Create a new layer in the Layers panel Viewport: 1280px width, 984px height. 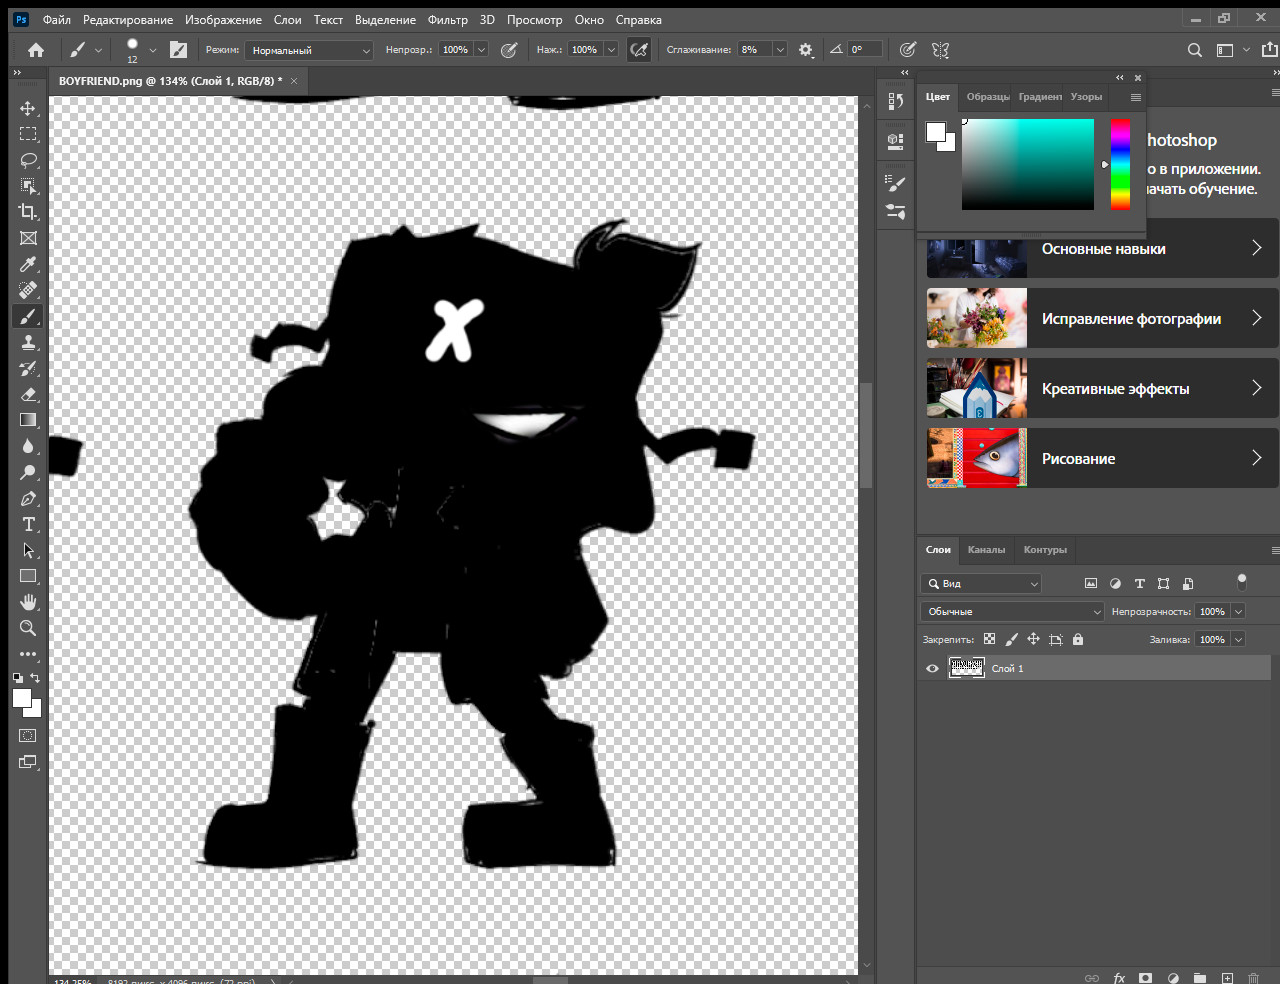click(1227, 977)
